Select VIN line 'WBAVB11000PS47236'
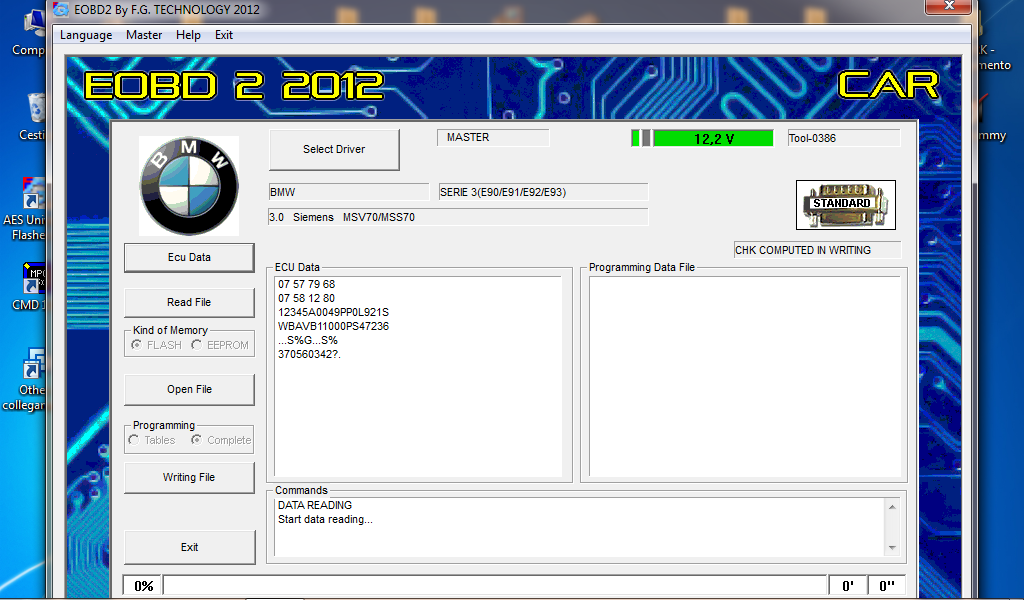The width and height of the screenshot is (1024, 600). (333, 326)
